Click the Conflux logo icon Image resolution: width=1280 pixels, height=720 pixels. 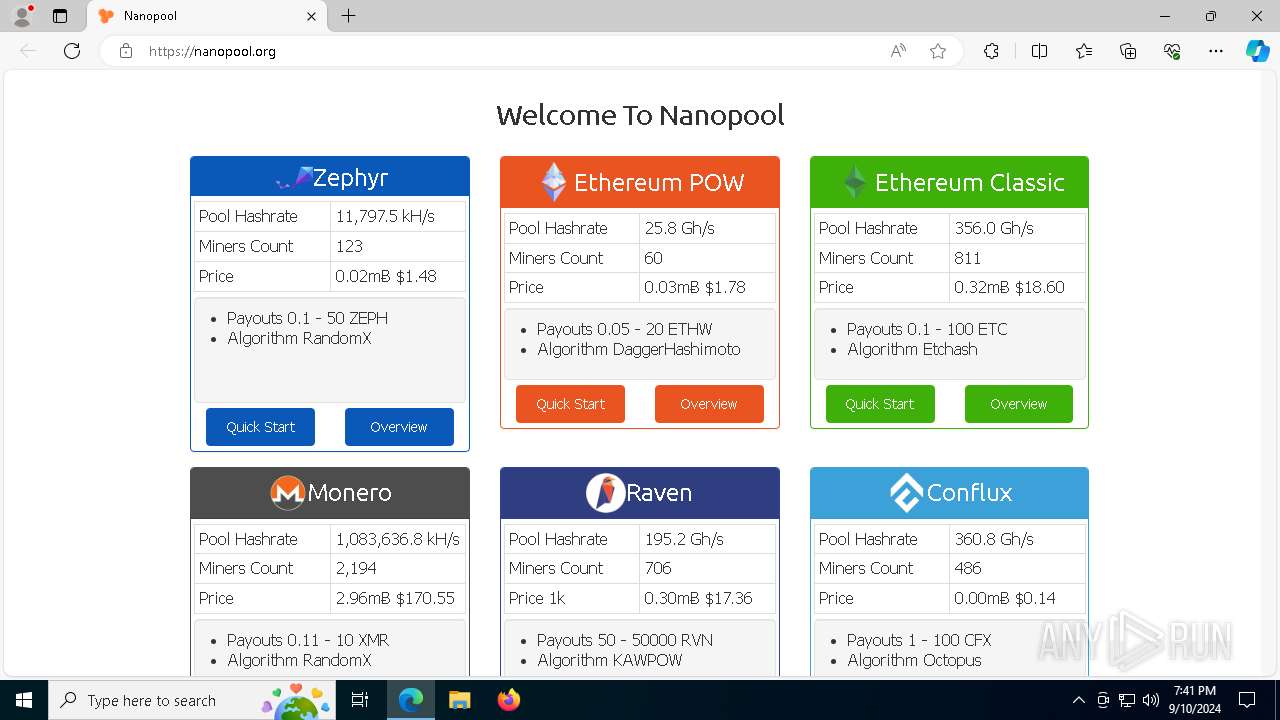(906, 492)
